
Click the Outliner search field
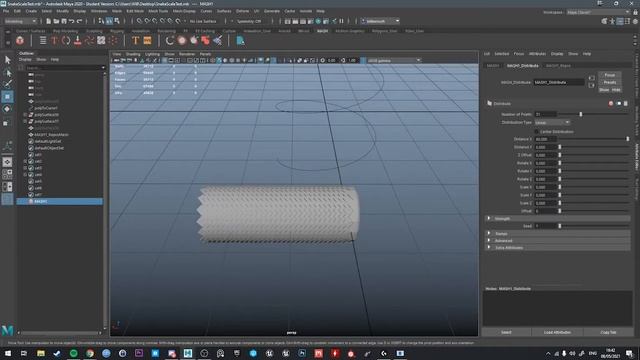tap(64, 67)
